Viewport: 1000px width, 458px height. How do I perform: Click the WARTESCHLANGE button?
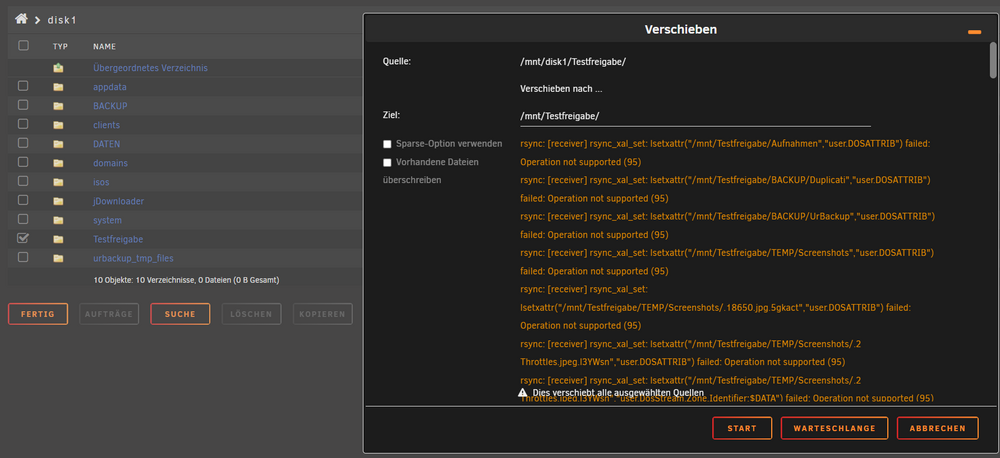(x=834, y=428)
